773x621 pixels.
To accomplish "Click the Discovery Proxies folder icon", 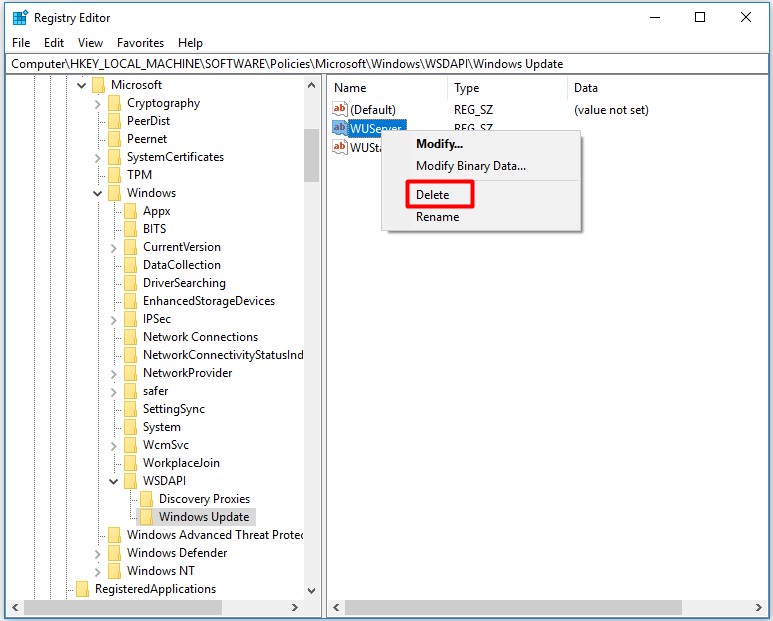I will (x=146, y=499).
